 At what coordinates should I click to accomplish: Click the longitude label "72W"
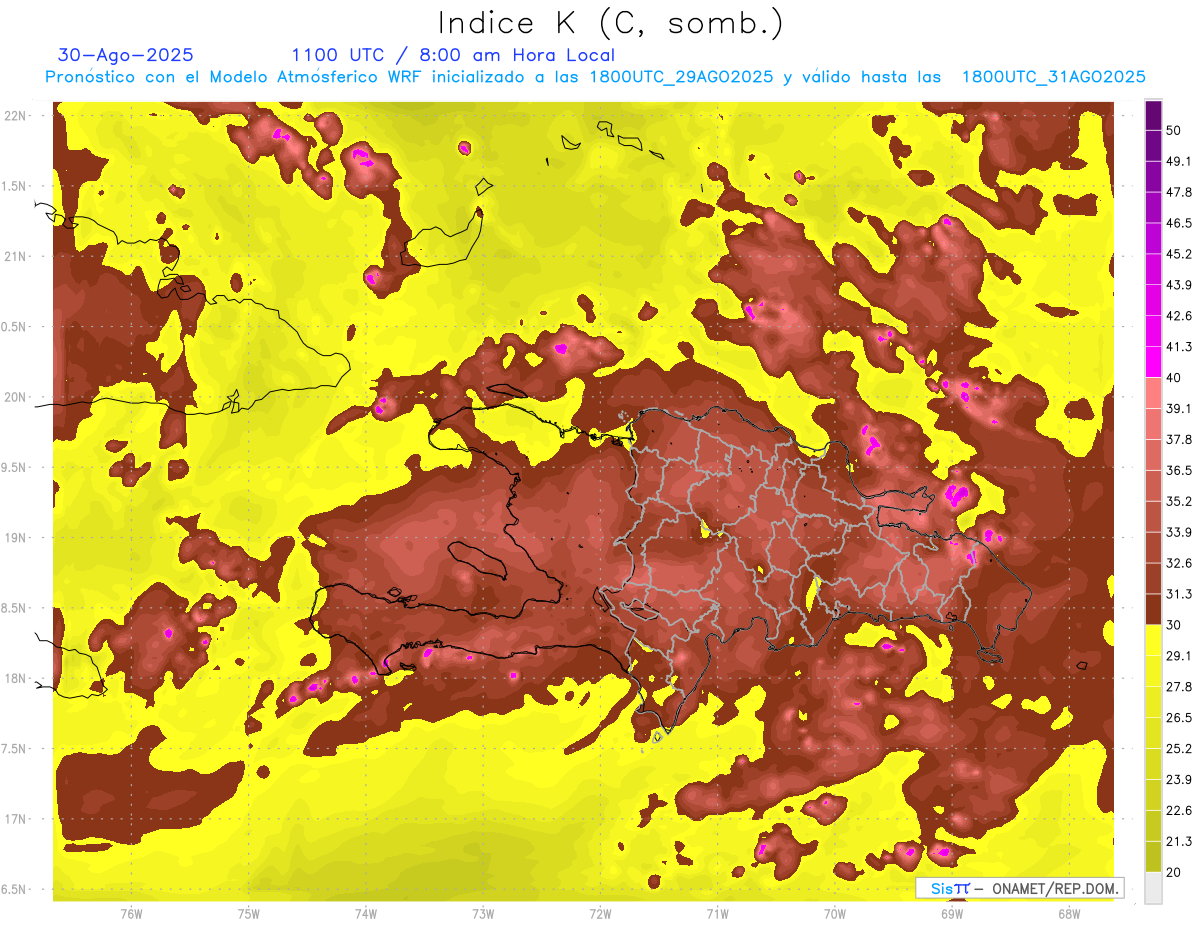tap(600, 913)
